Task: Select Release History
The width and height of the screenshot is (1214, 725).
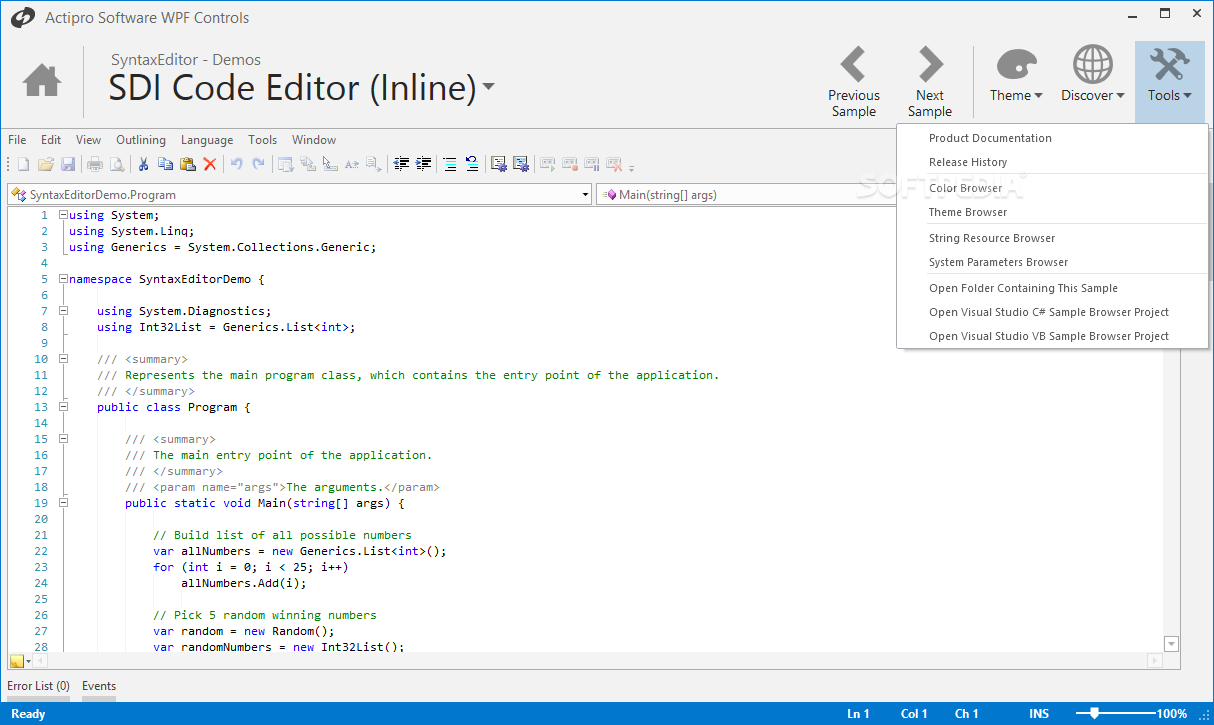Action: point(1052,162)
